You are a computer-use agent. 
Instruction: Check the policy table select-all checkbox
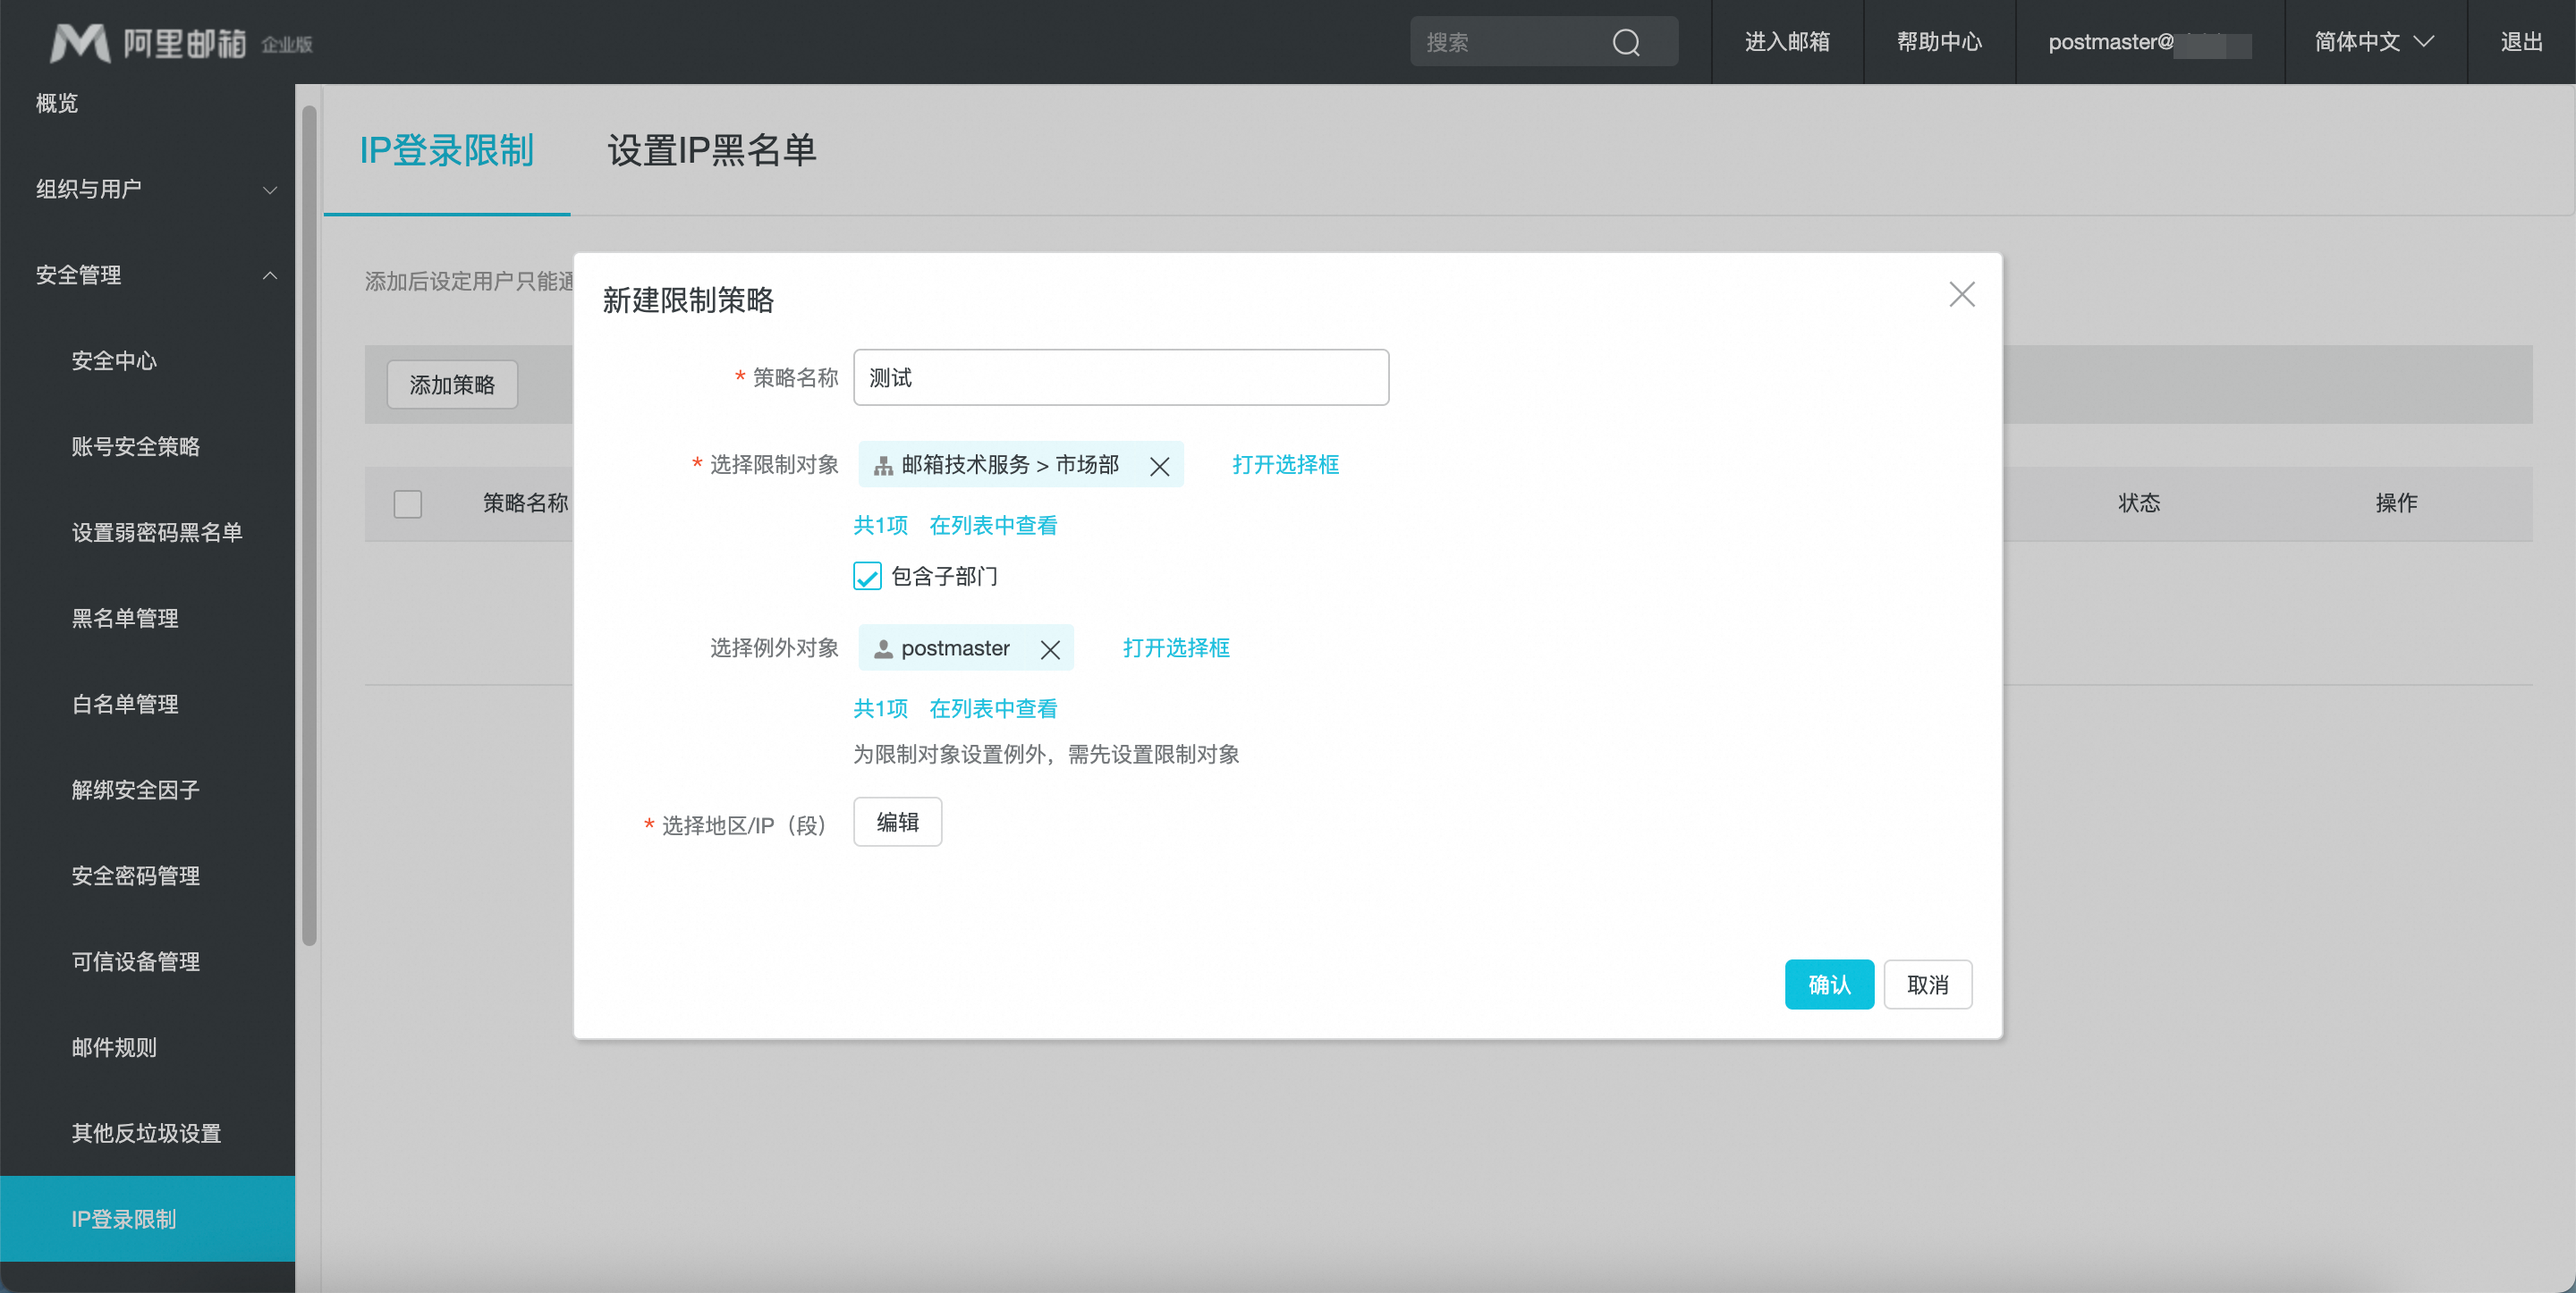407,503
